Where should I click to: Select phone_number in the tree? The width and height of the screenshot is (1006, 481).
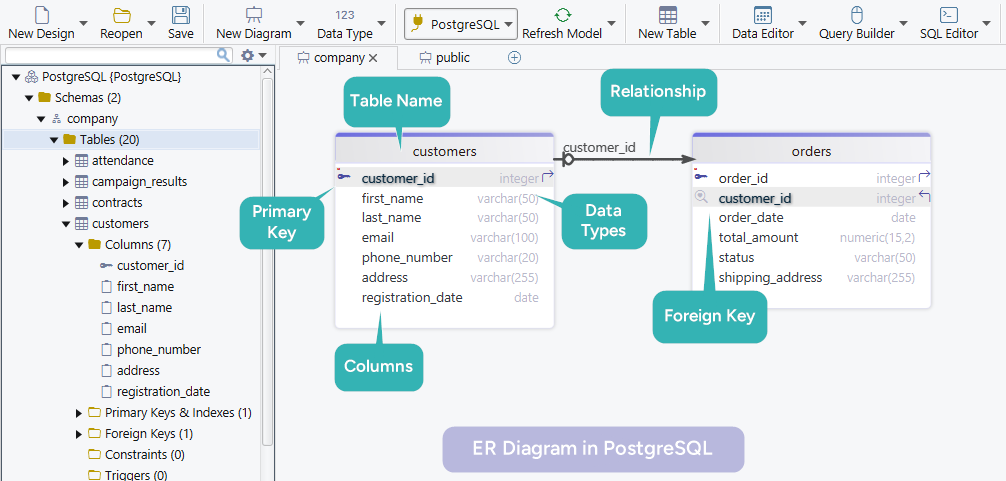click(x=158, y=350)
